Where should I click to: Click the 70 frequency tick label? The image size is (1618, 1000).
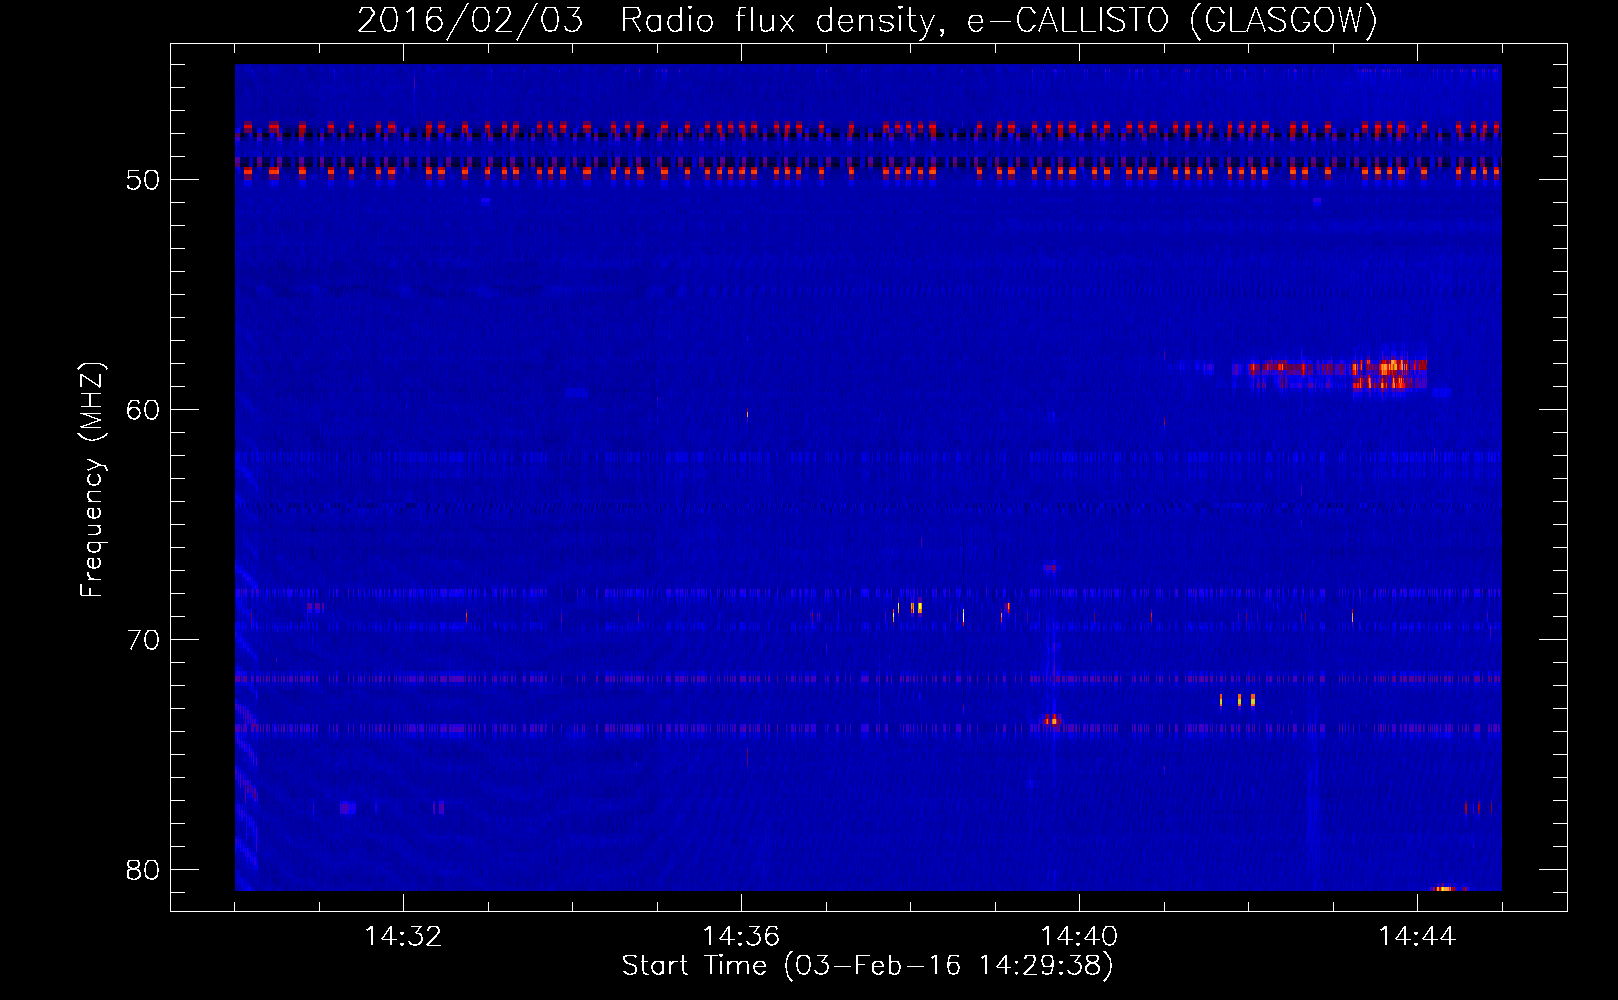pos(143,640)
